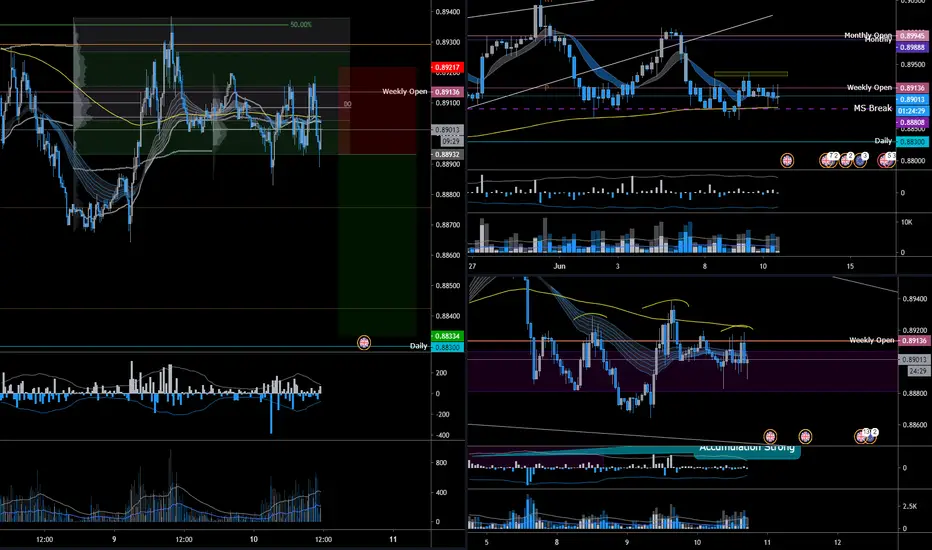Viewport: 932px width, 550px height.
Task: Select the 9 date on the left chart time axis
Action: pos(114,539)
